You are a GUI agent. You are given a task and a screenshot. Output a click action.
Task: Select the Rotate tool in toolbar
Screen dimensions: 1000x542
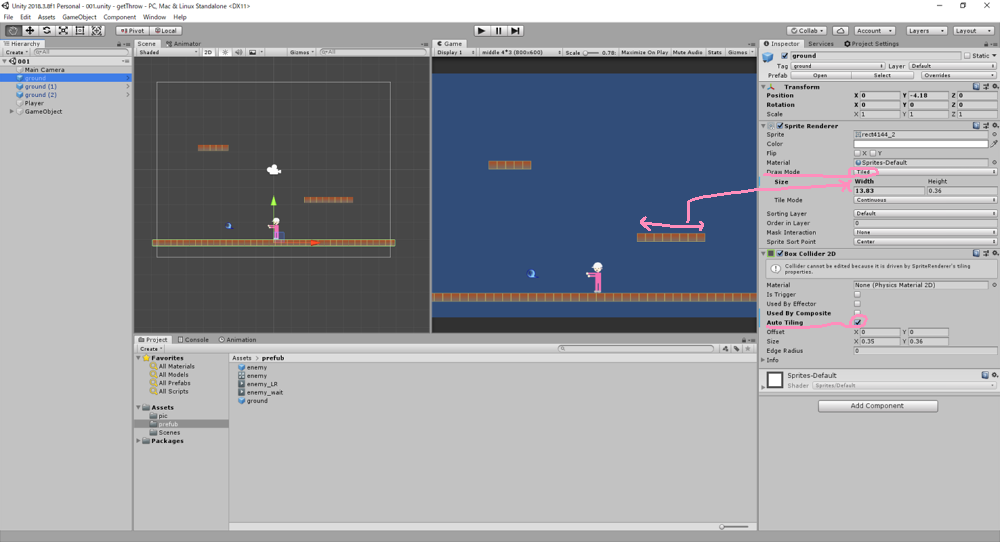point(47,31)
